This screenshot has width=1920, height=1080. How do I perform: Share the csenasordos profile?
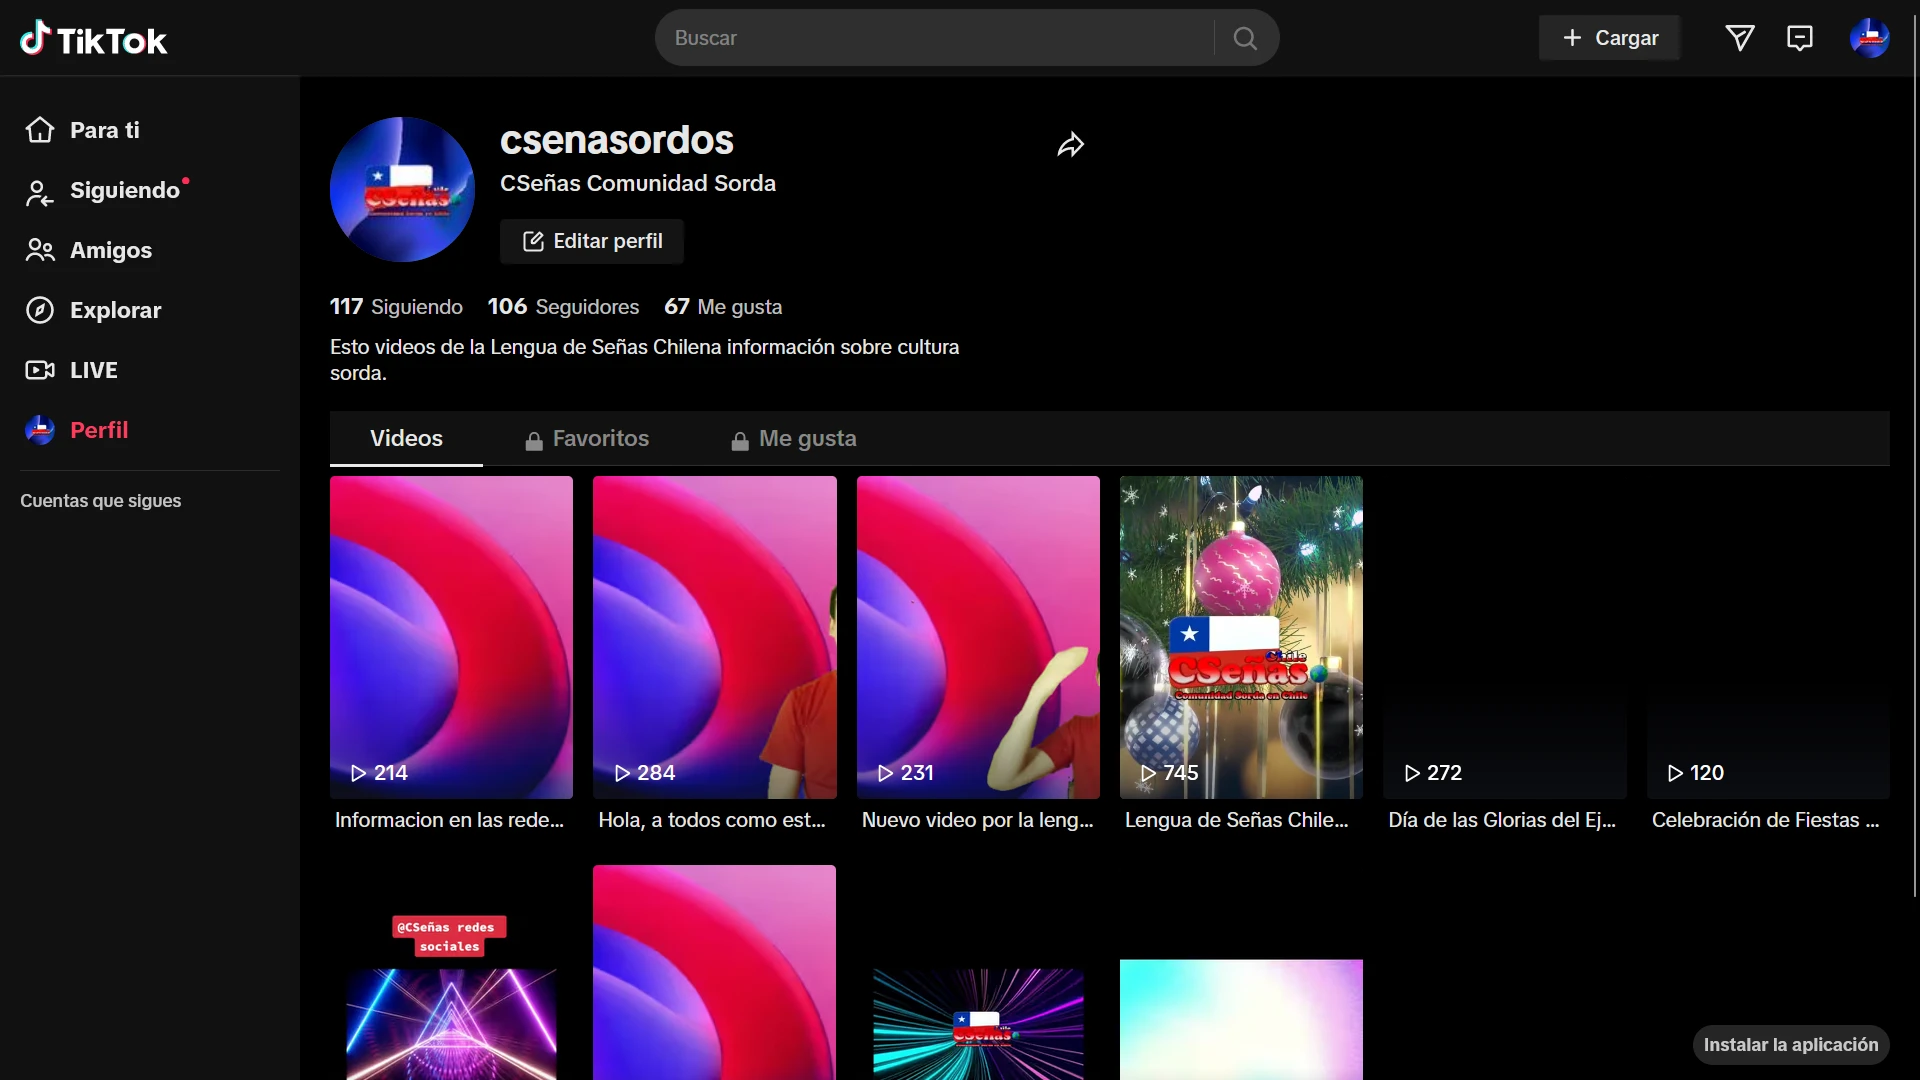pos(1070,145)
